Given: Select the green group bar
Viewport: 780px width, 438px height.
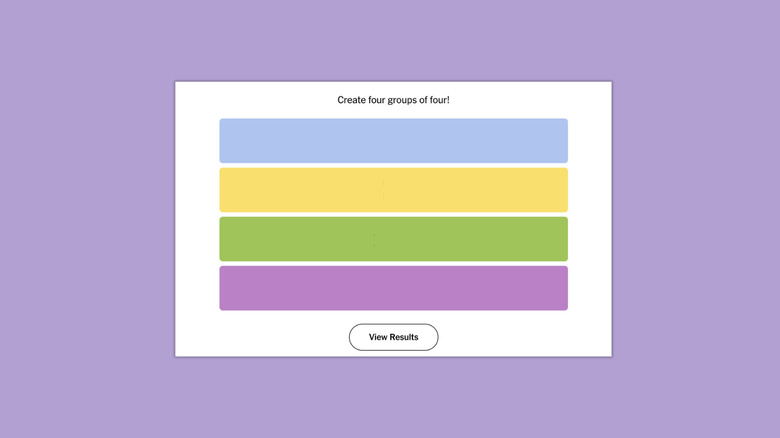Looking at the screenshot, I should tap(393, 239).
